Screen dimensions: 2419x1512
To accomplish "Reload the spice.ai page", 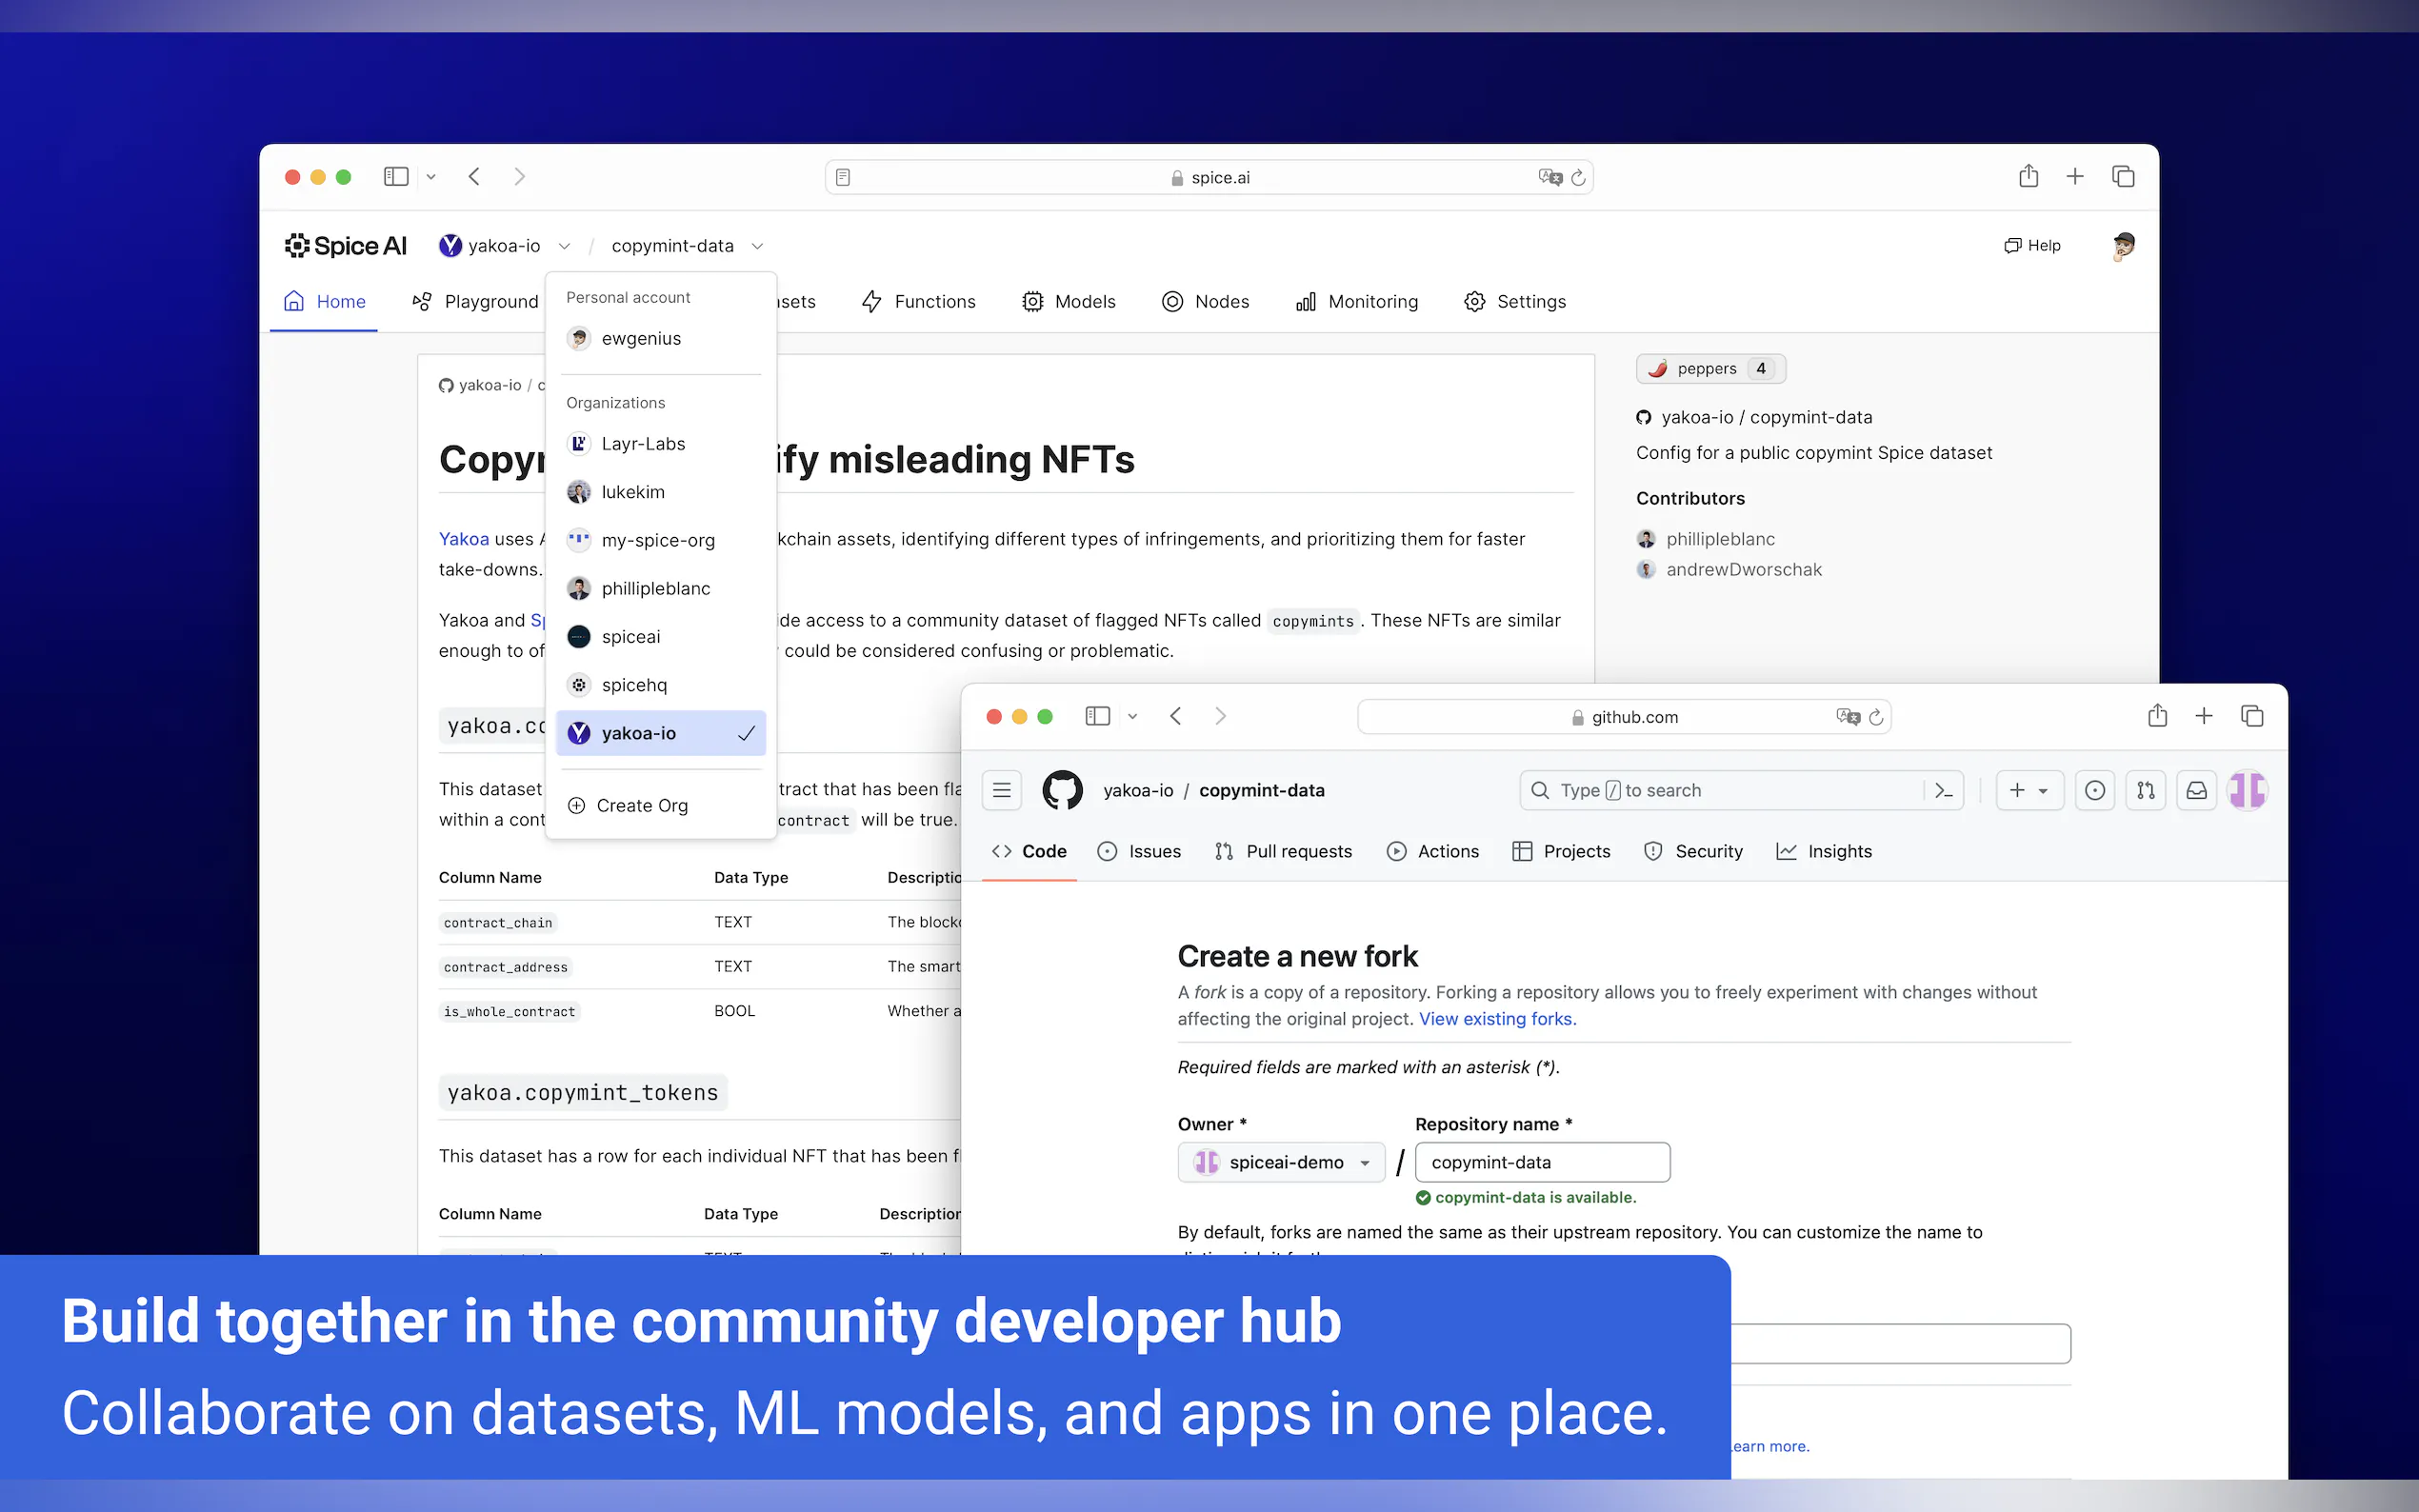I will pyautogui.click(x=1578, y=177).
